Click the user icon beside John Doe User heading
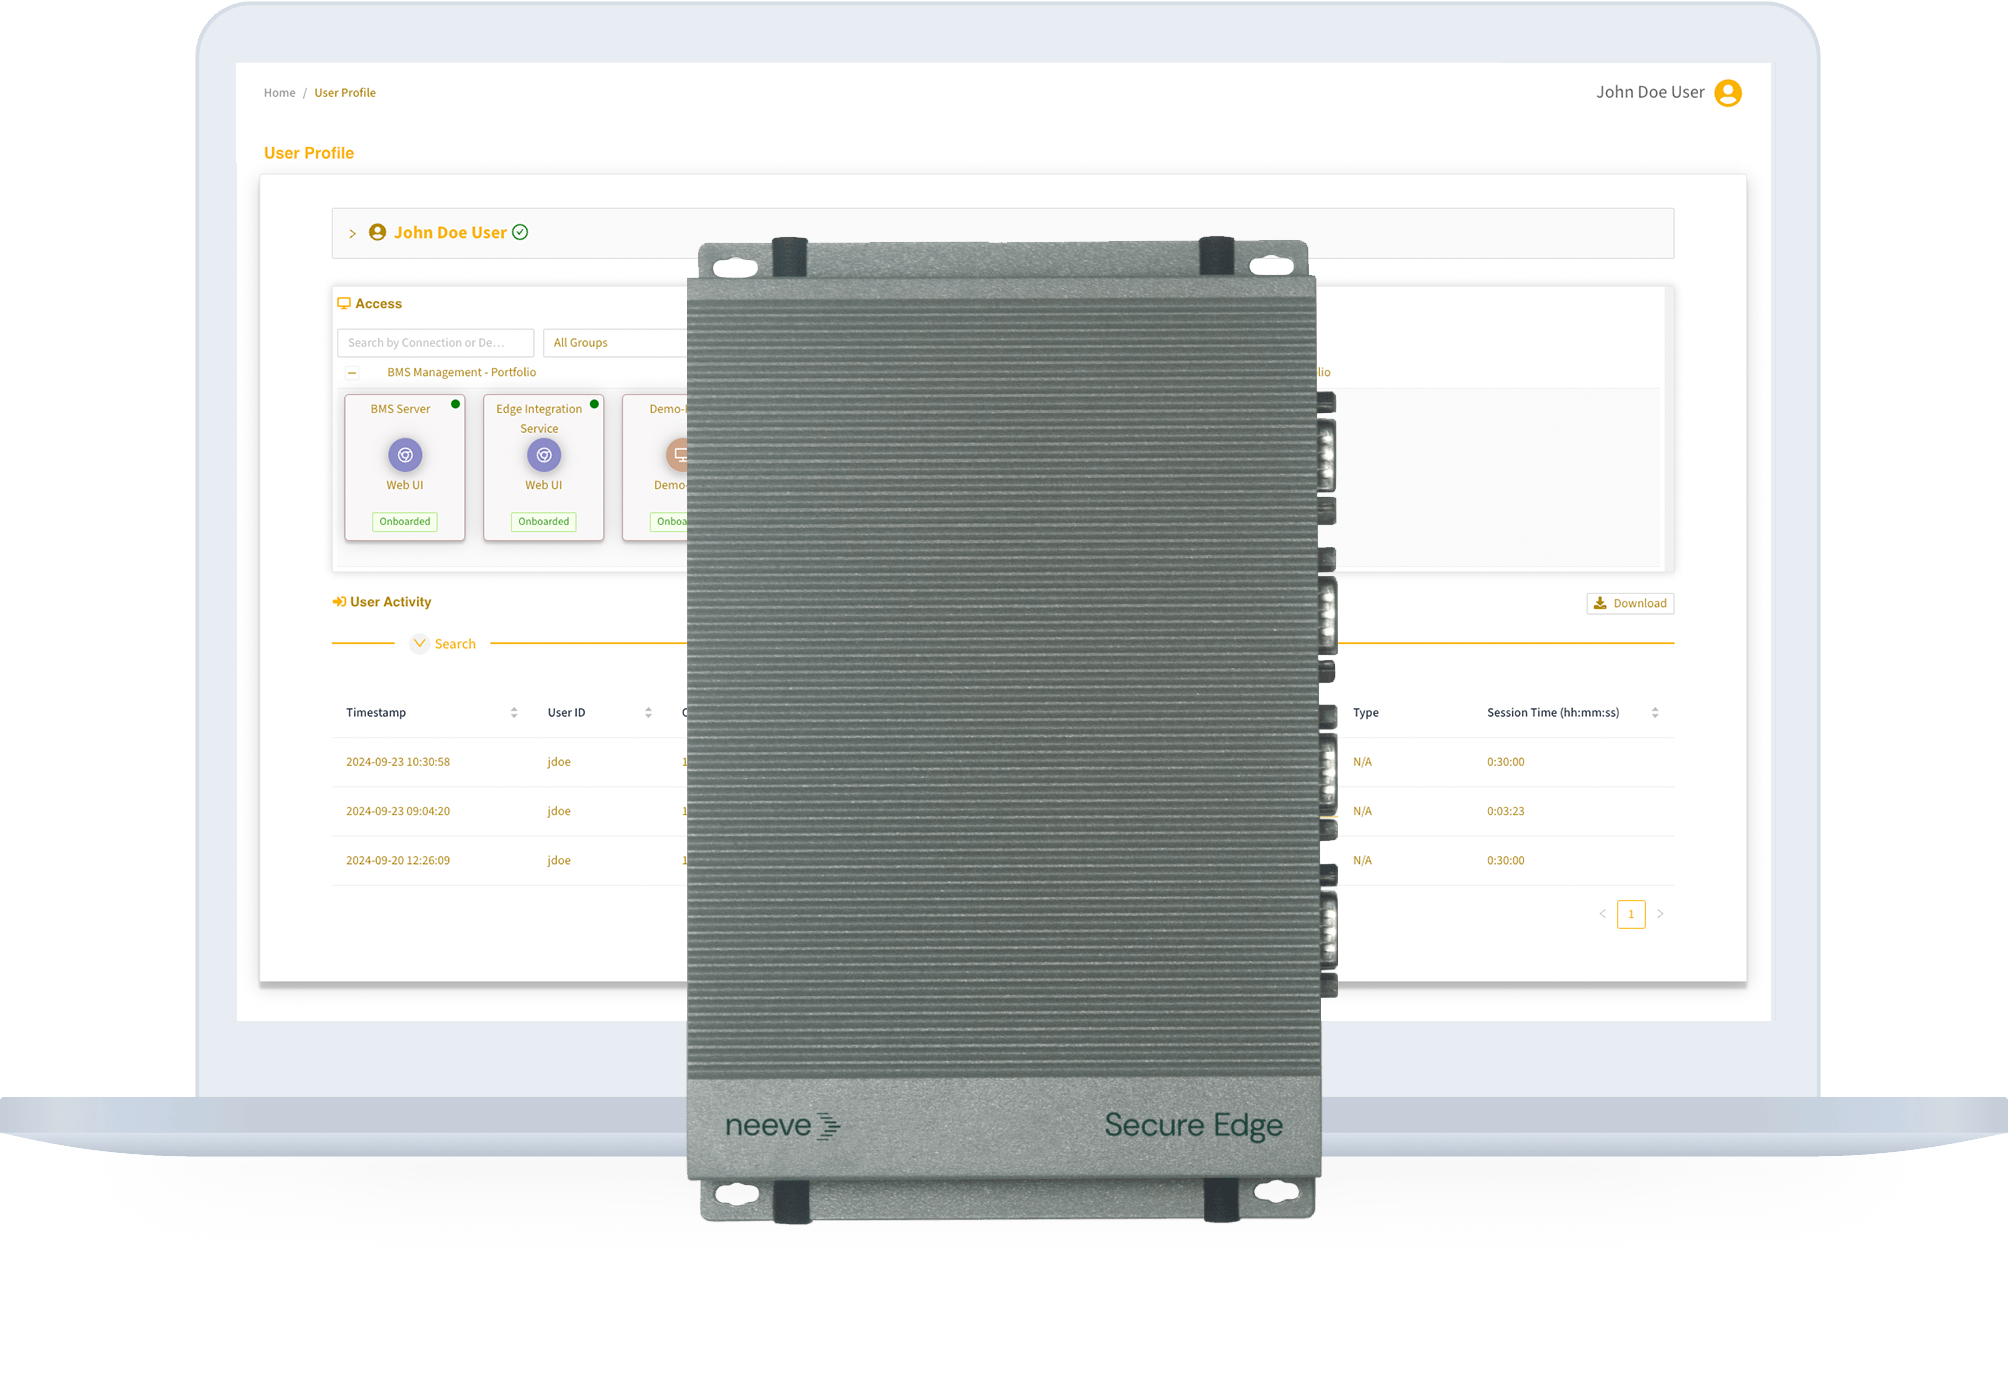 (377, 232)
